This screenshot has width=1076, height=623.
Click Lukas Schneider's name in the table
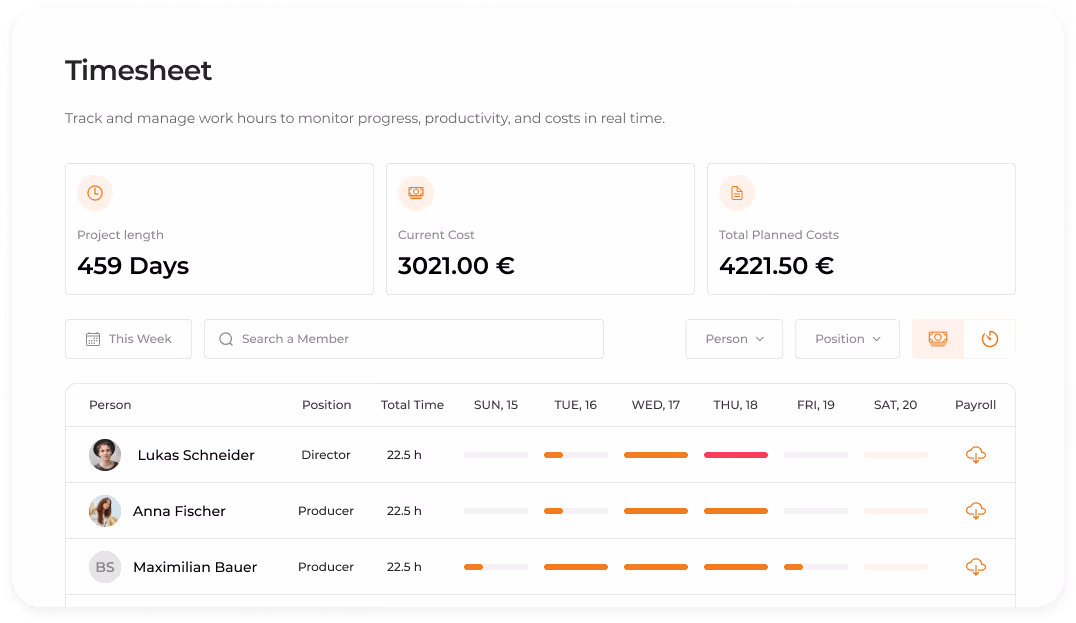click(196, 455)
